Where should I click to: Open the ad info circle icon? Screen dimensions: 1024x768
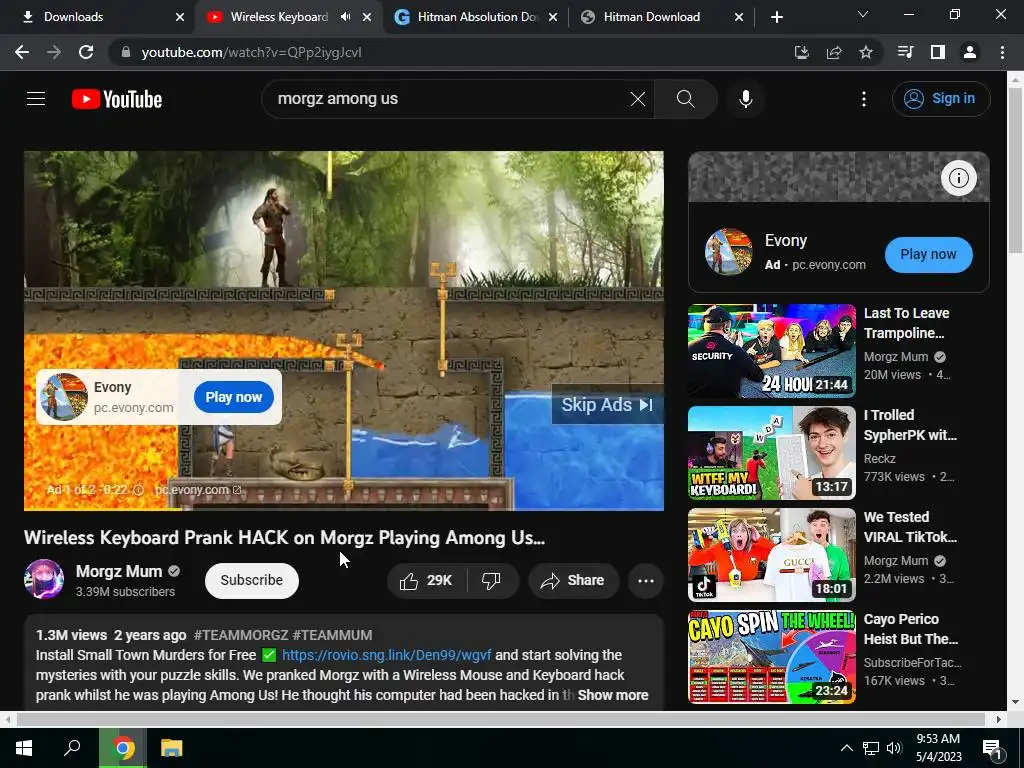pyautogui.click(x=958, y=178)
